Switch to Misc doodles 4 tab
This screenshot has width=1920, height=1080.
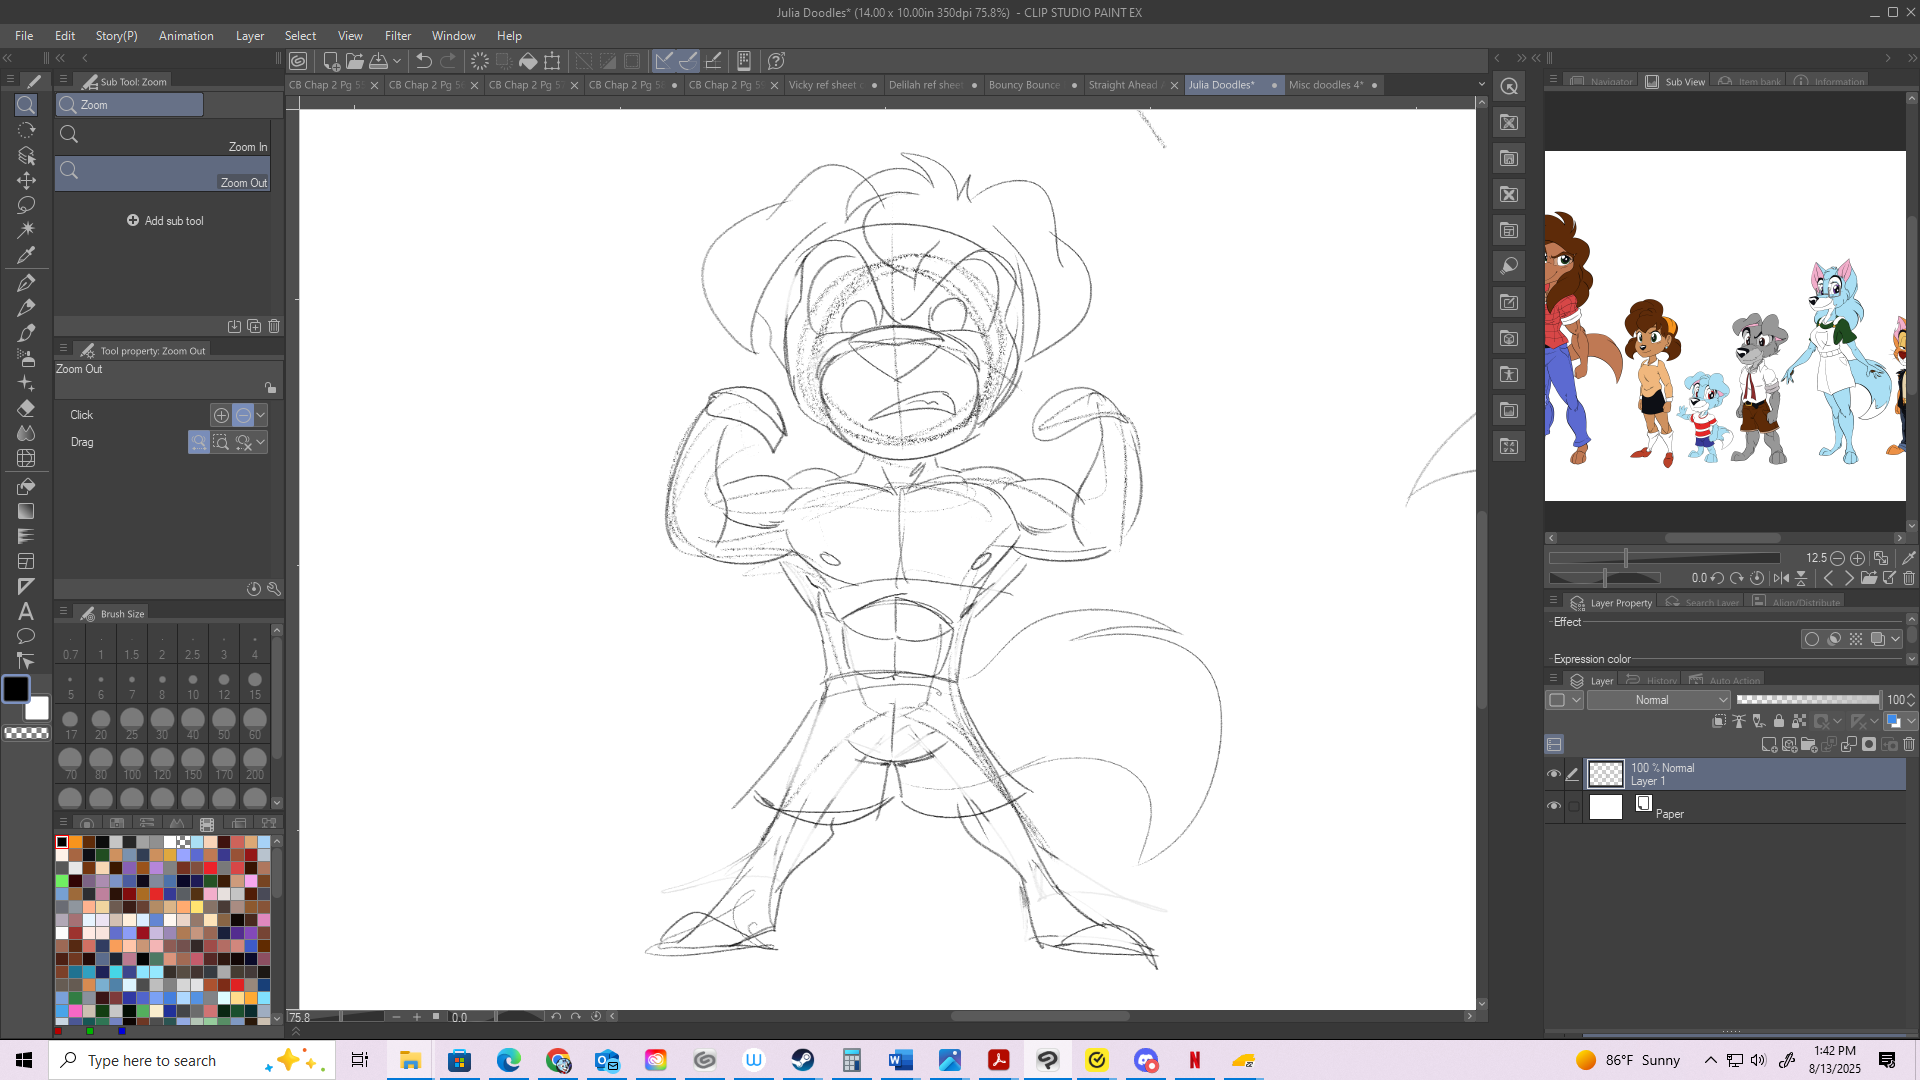(x=1324, y=85)
